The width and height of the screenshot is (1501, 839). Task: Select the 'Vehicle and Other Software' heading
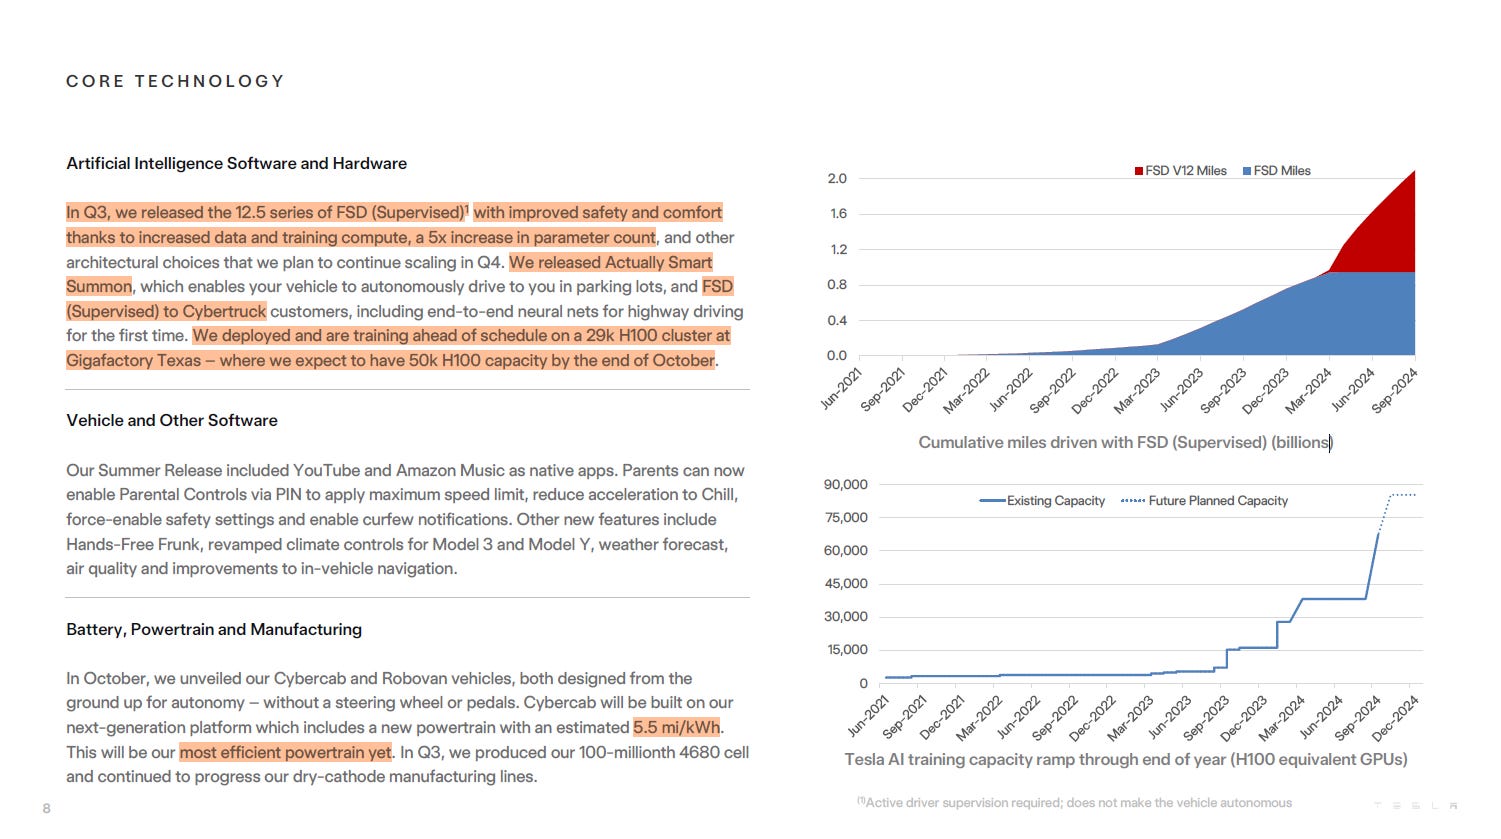point(172,420)
